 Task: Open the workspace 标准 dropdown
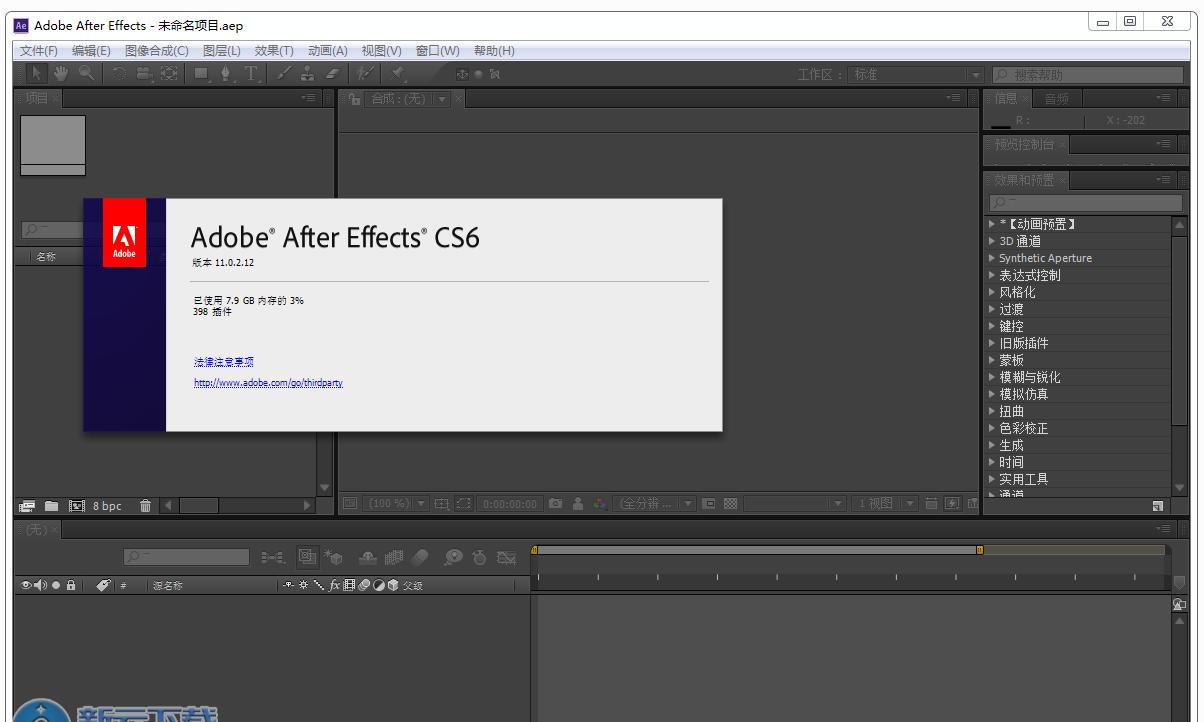pos(917,75)
